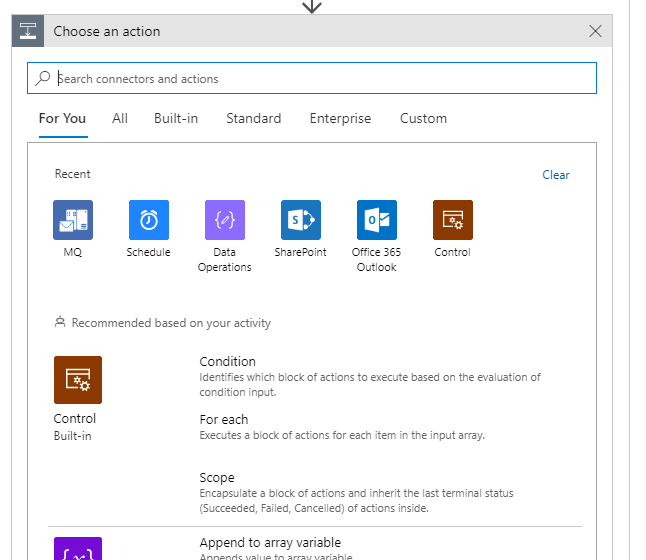Open the SharePoint connector icon
This screenshot has width=646, height=560.
pyautogui.click(x=301, y=220)
